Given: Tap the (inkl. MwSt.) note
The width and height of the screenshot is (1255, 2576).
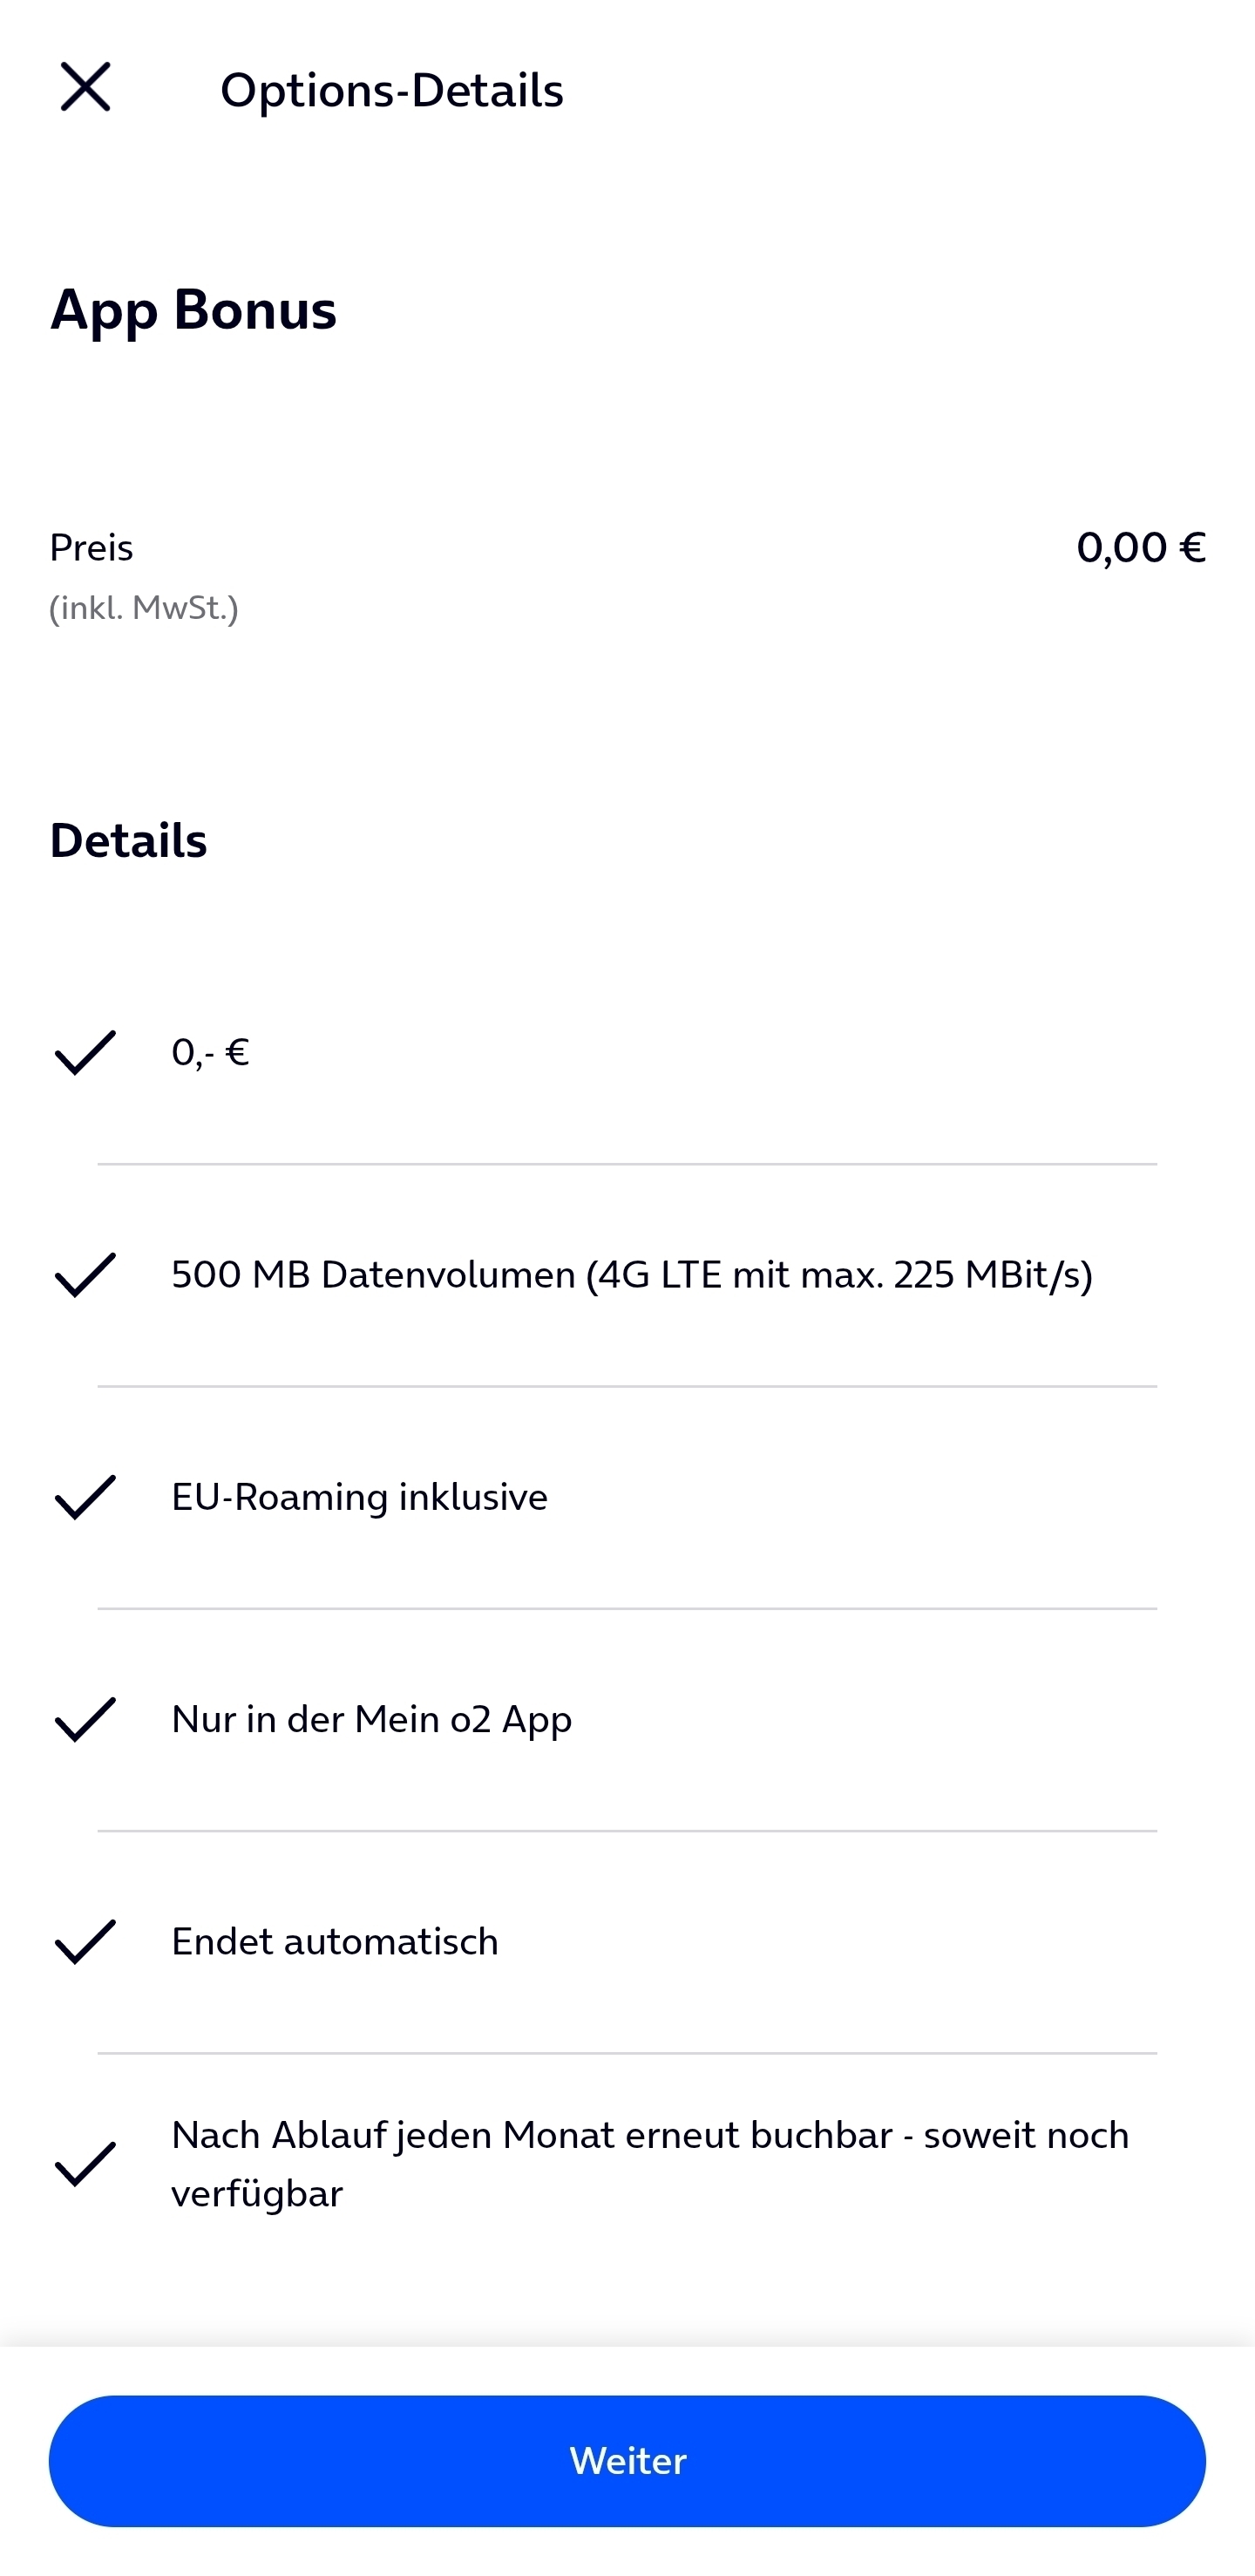Looking at the screenshot, I should (x=144, y=607).
